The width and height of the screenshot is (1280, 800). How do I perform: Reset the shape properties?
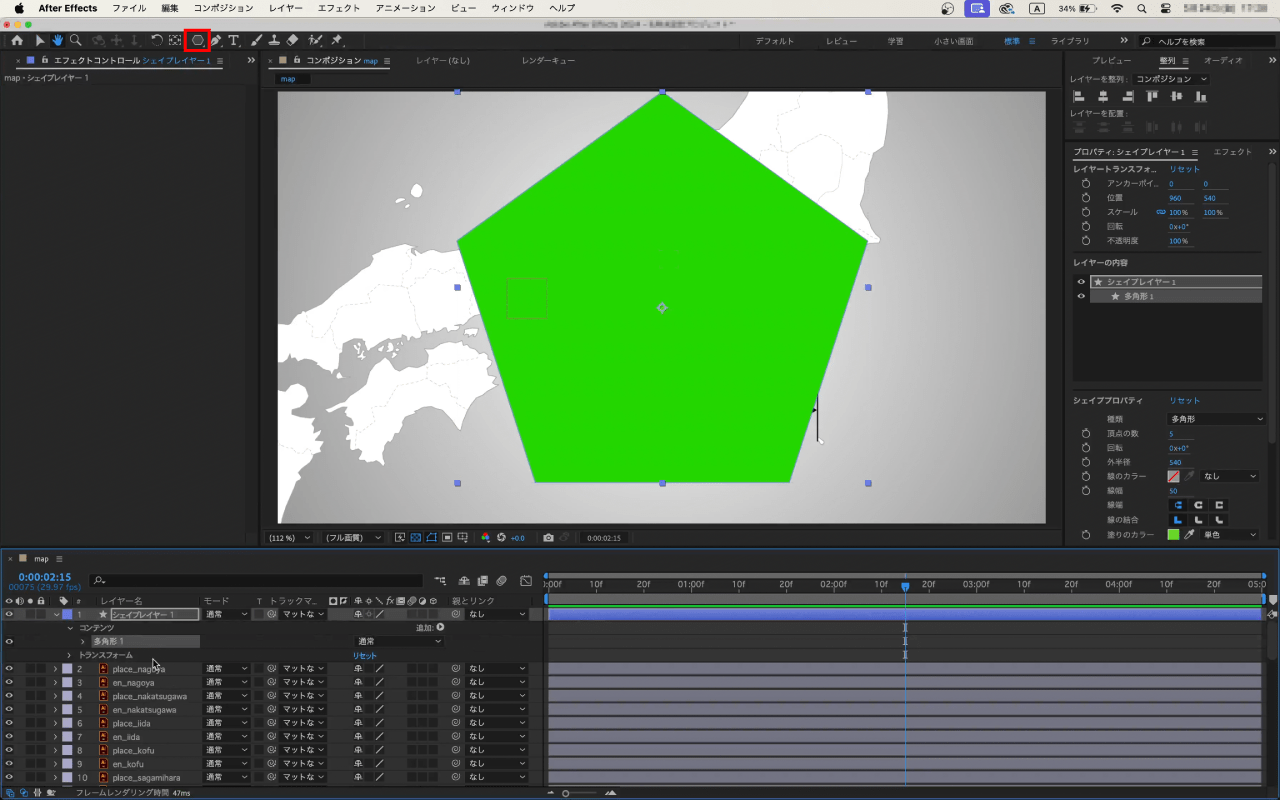1184,400
